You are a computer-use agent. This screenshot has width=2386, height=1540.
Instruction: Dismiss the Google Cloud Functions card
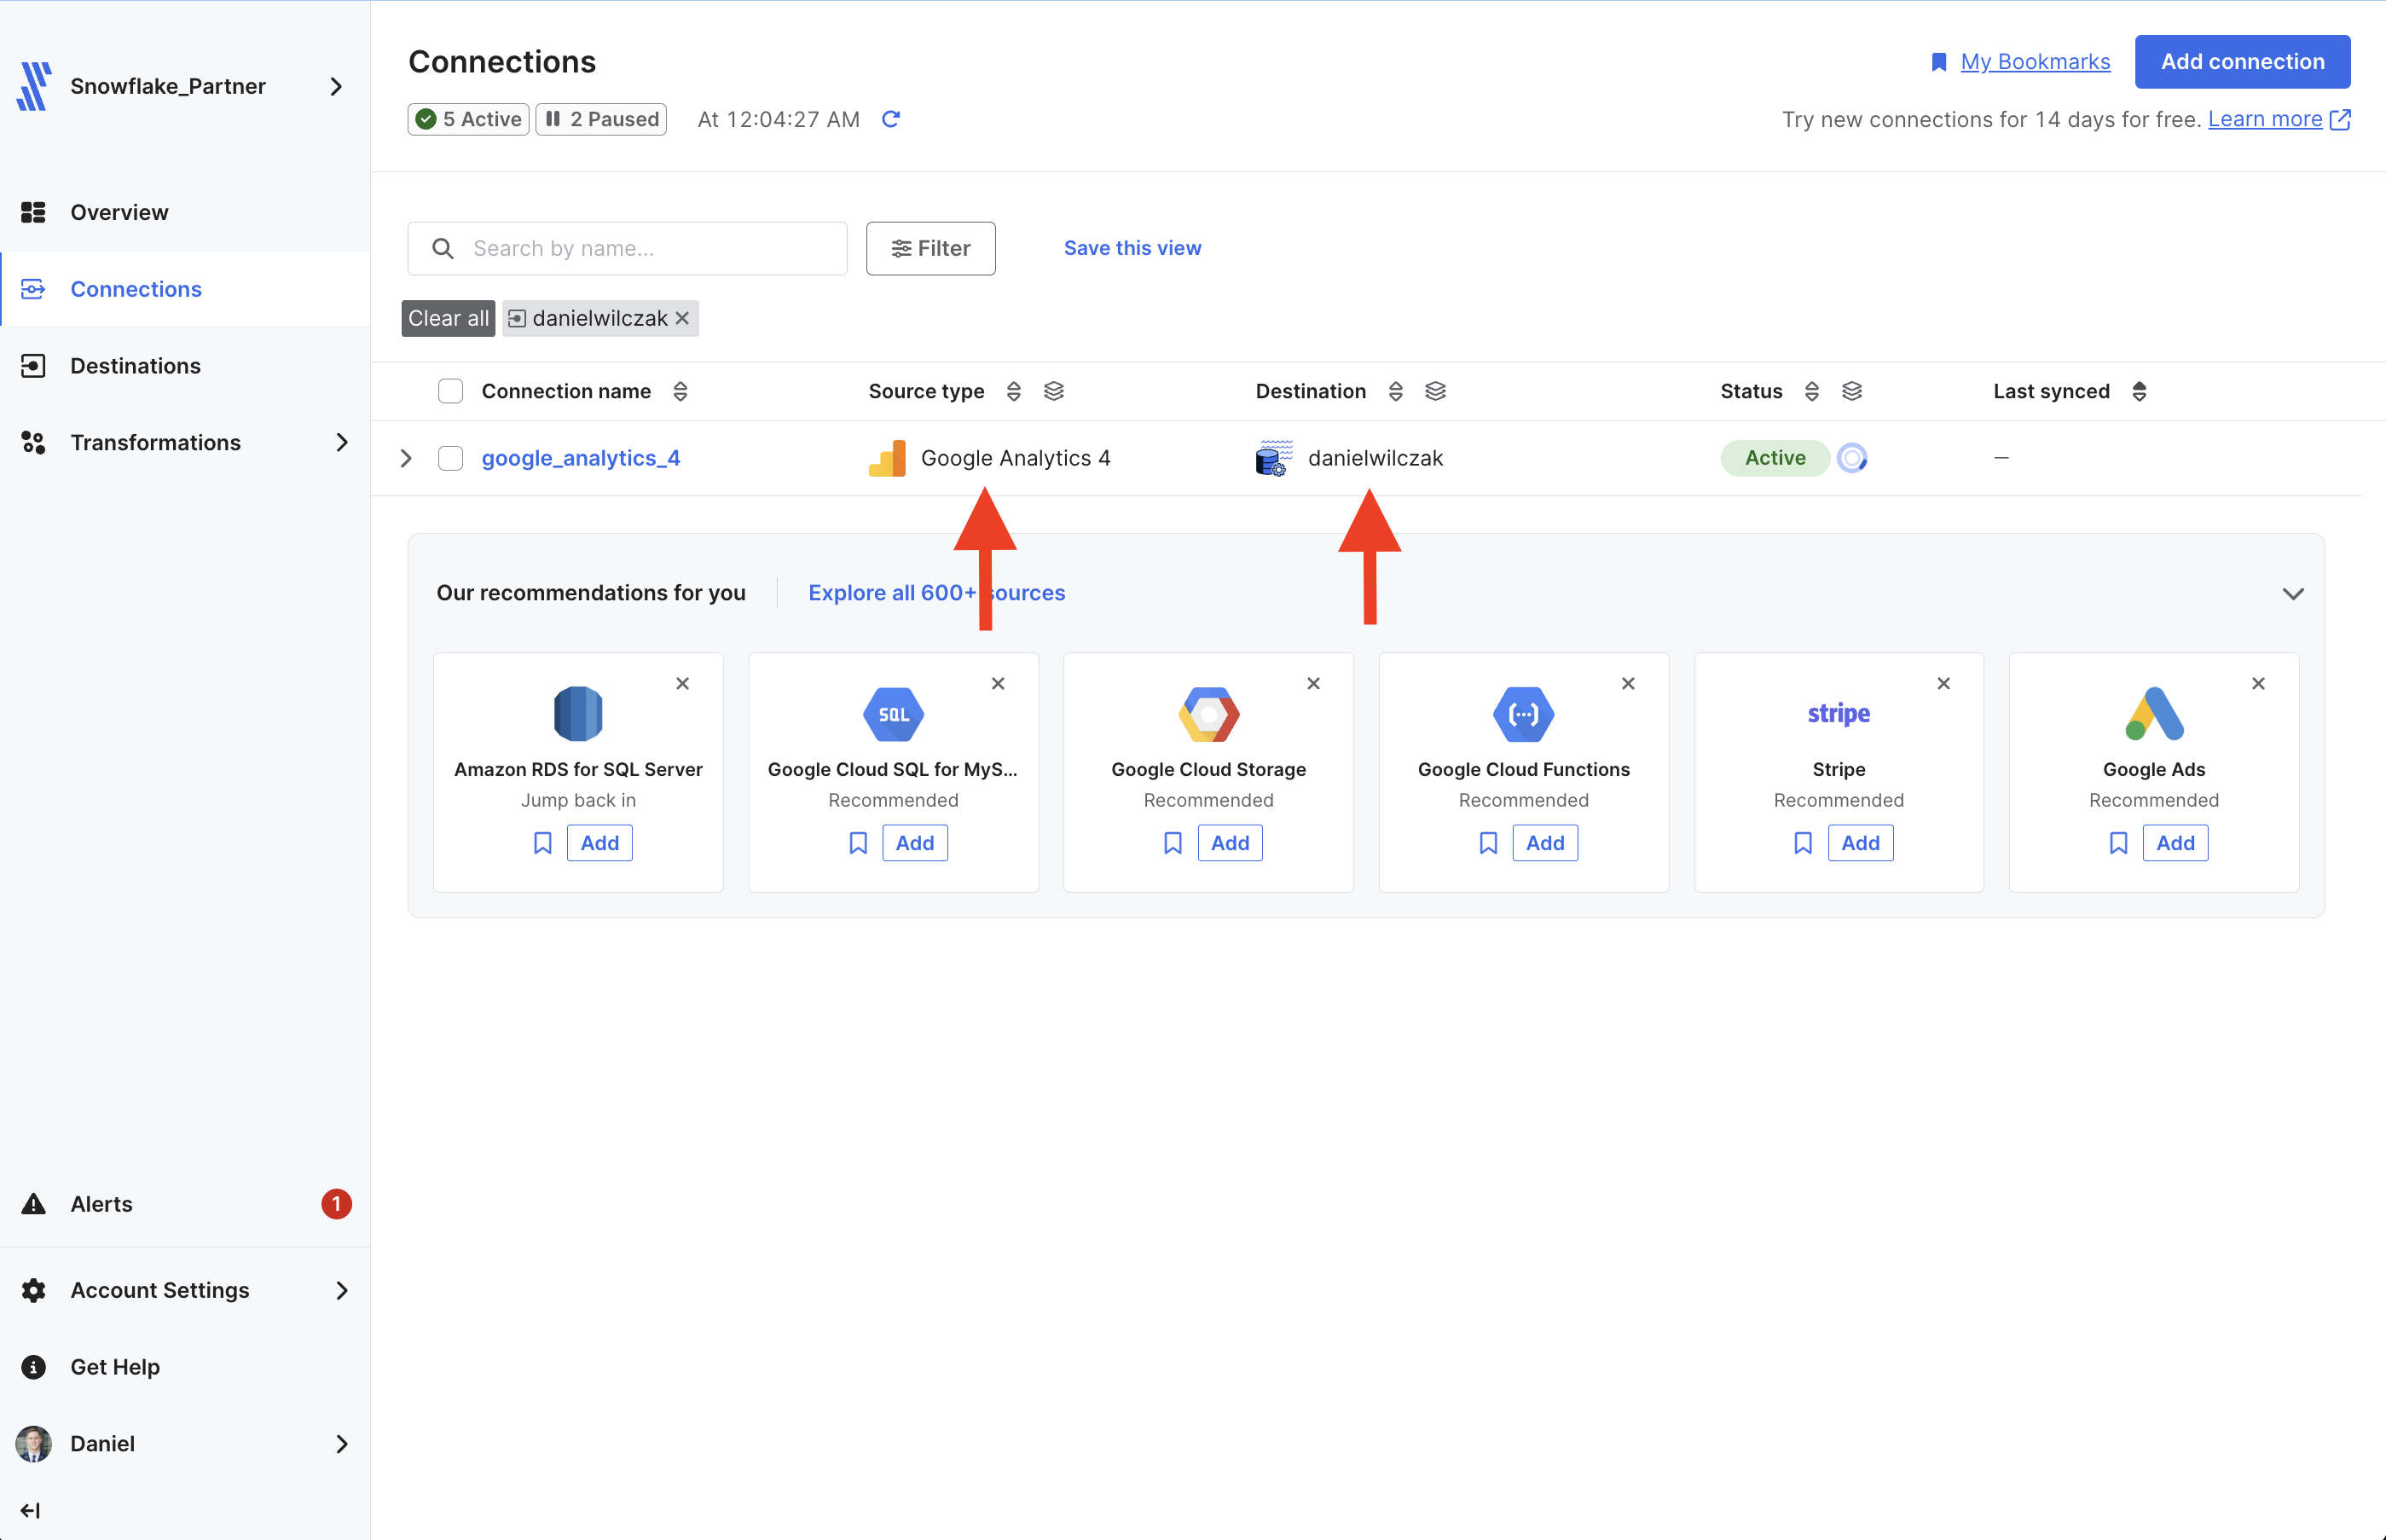point(1628,684)
